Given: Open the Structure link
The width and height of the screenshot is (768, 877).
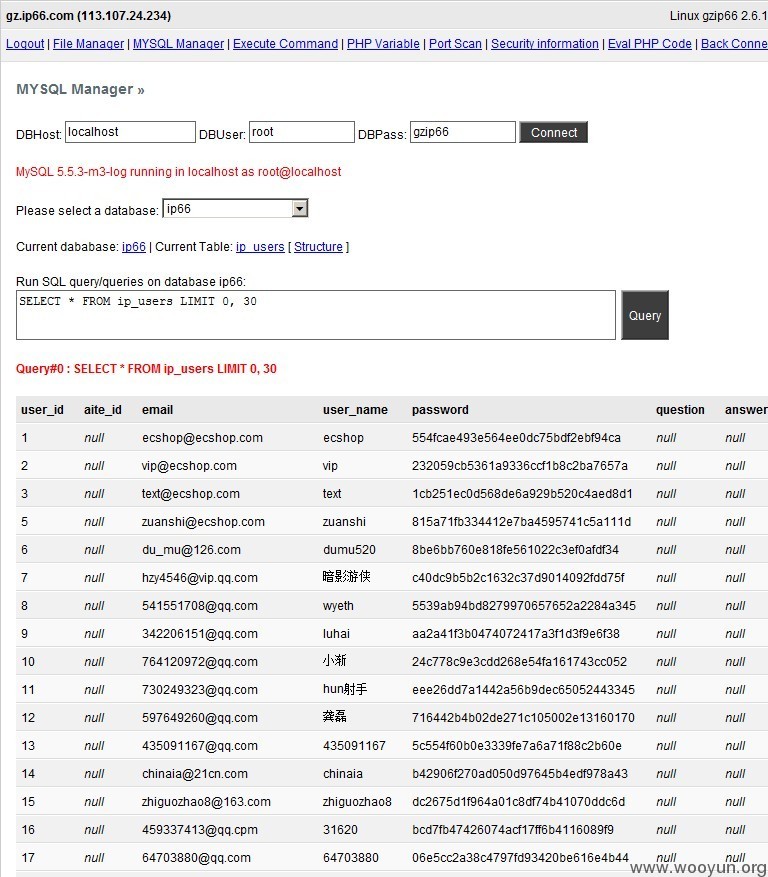Looking at the screenshot, I should tap(318, 247).
